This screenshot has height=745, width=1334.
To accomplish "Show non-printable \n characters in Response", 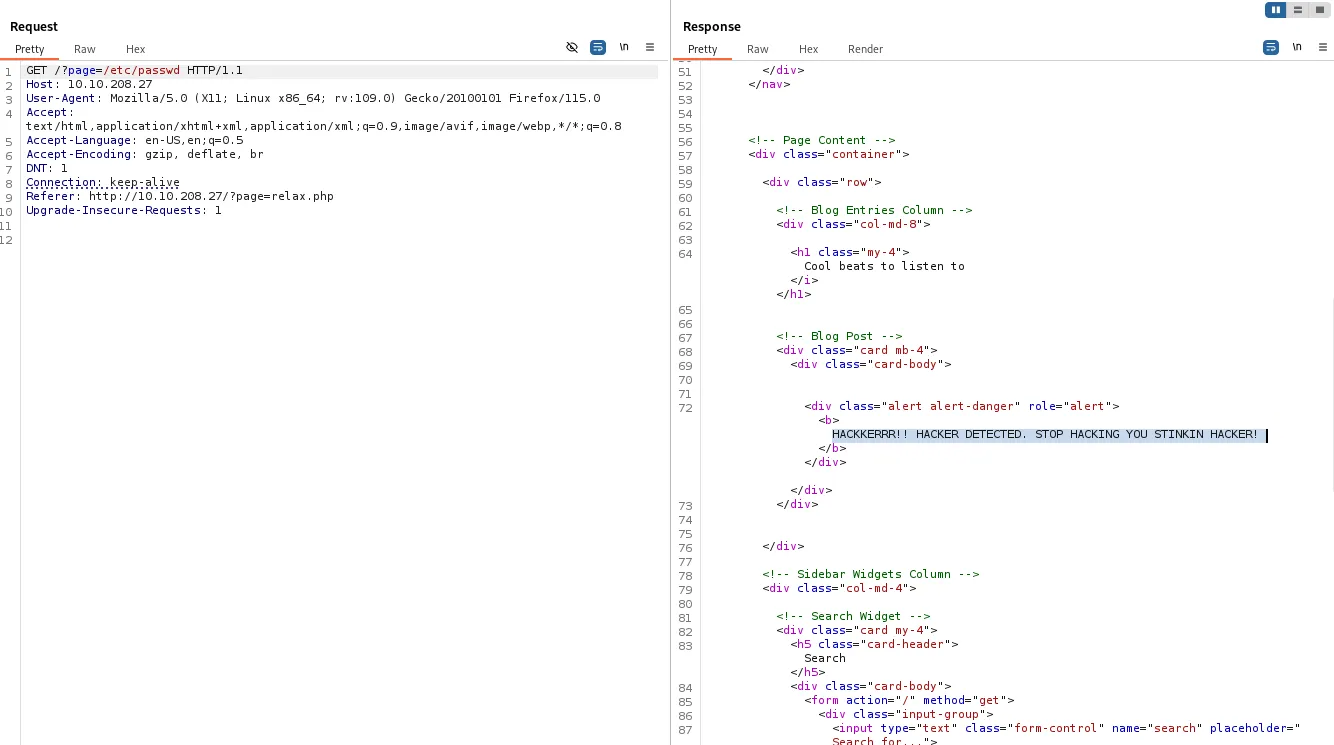I will pos(1297,47).
